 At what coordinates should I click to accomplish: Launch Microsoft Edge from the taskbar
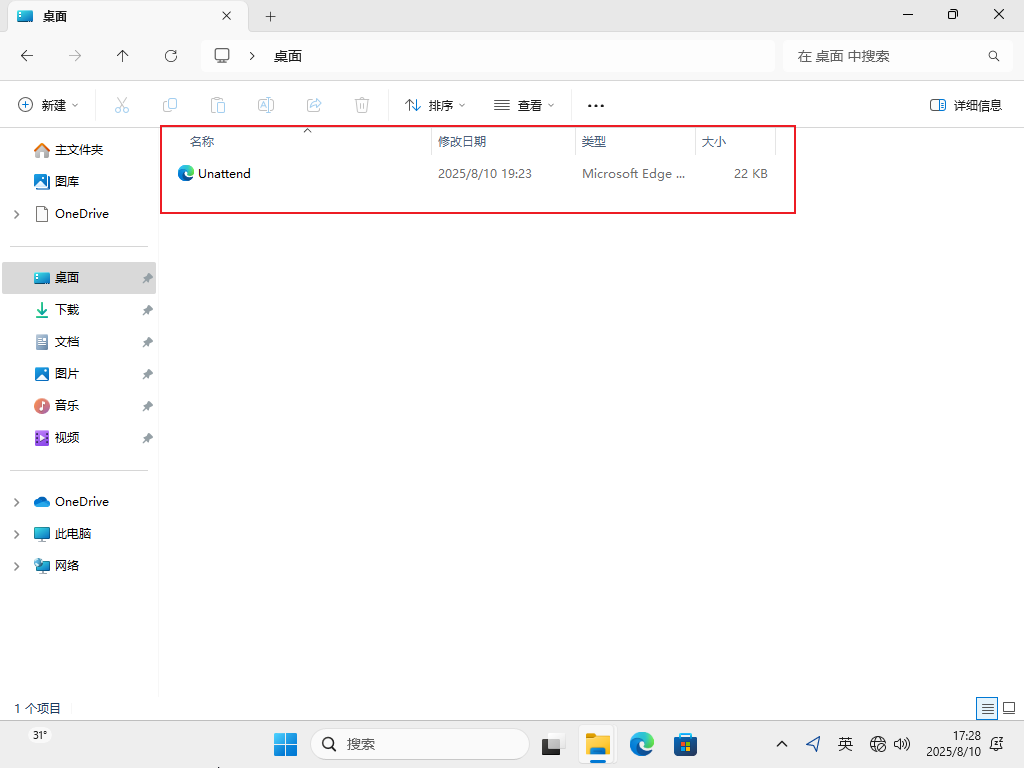[641, 744]
